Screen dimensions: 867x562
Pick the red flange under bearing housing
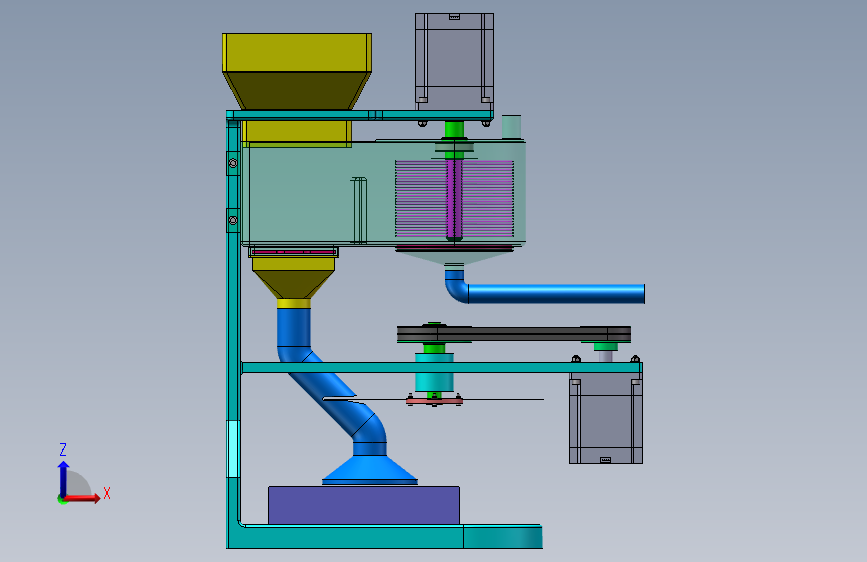(434, 400)
